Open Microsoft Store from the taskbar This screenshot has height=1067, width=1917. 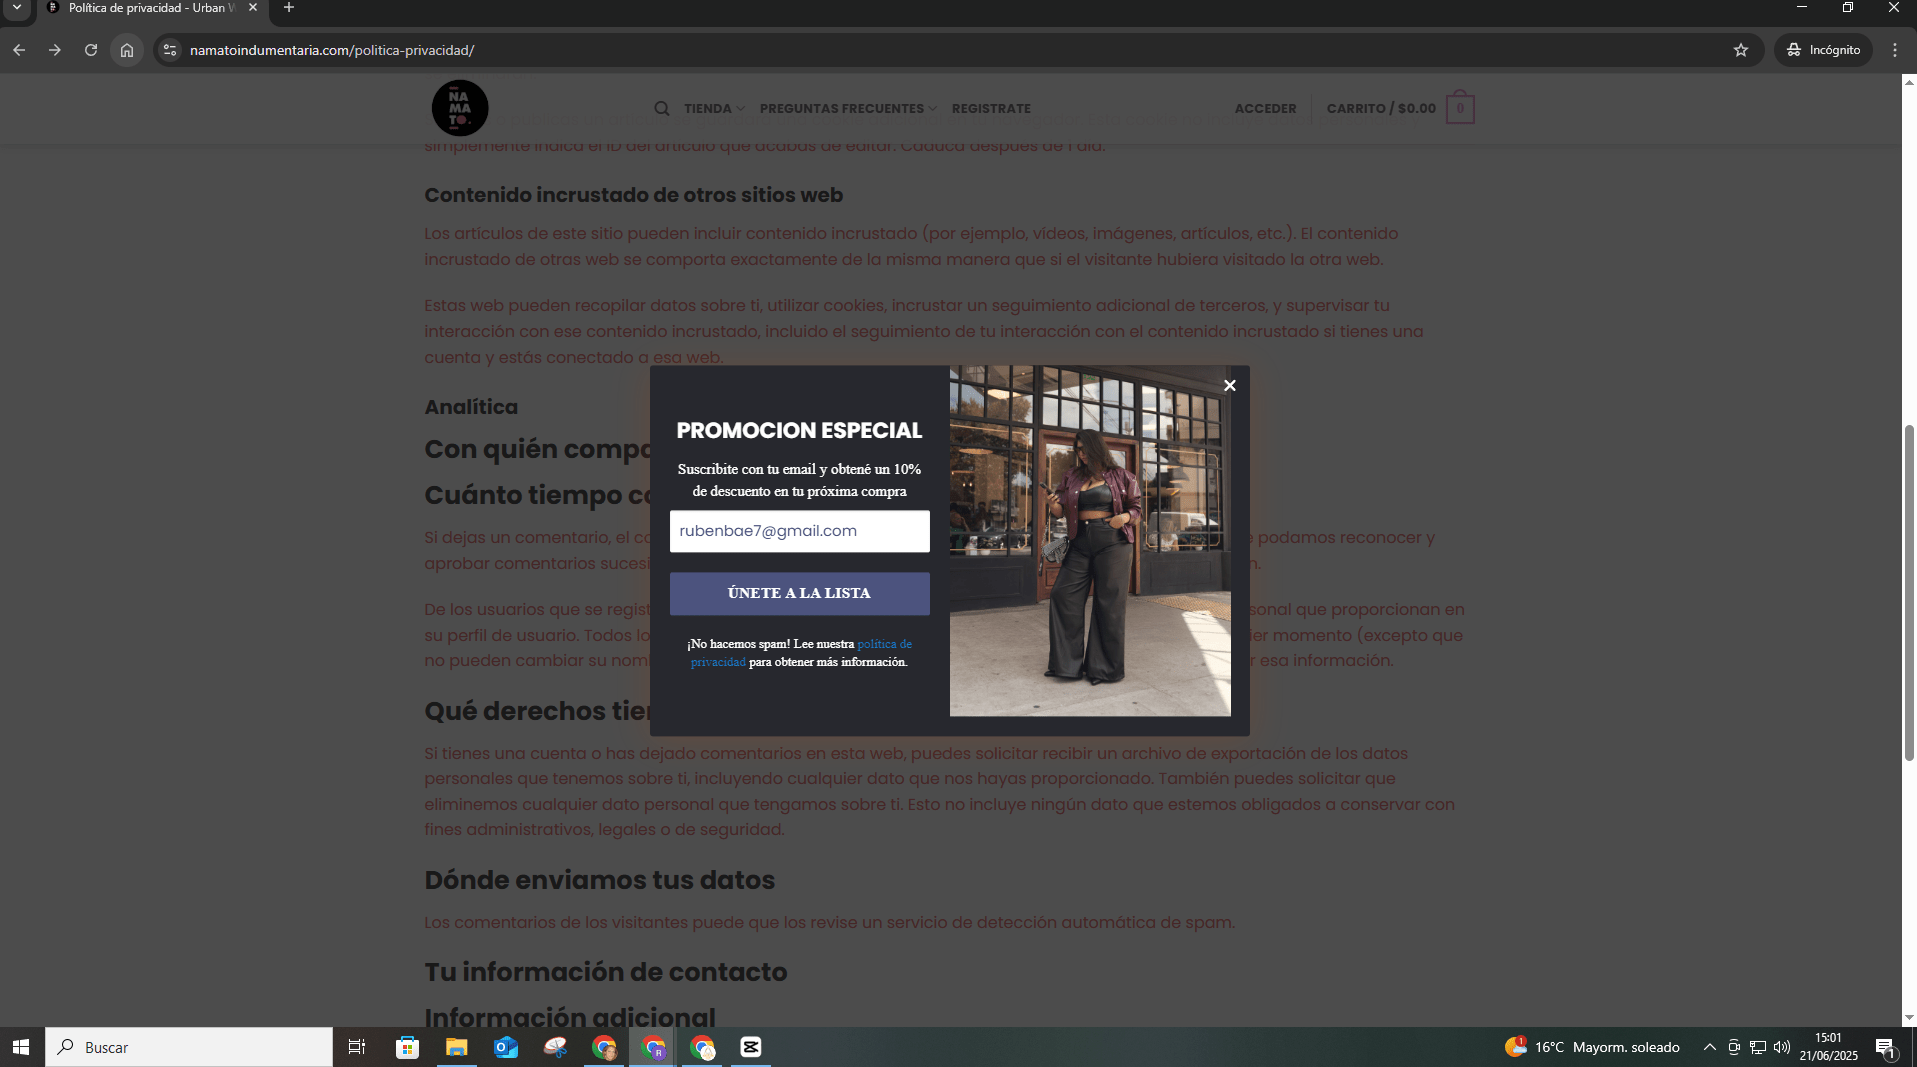[x=407, y=1047]
